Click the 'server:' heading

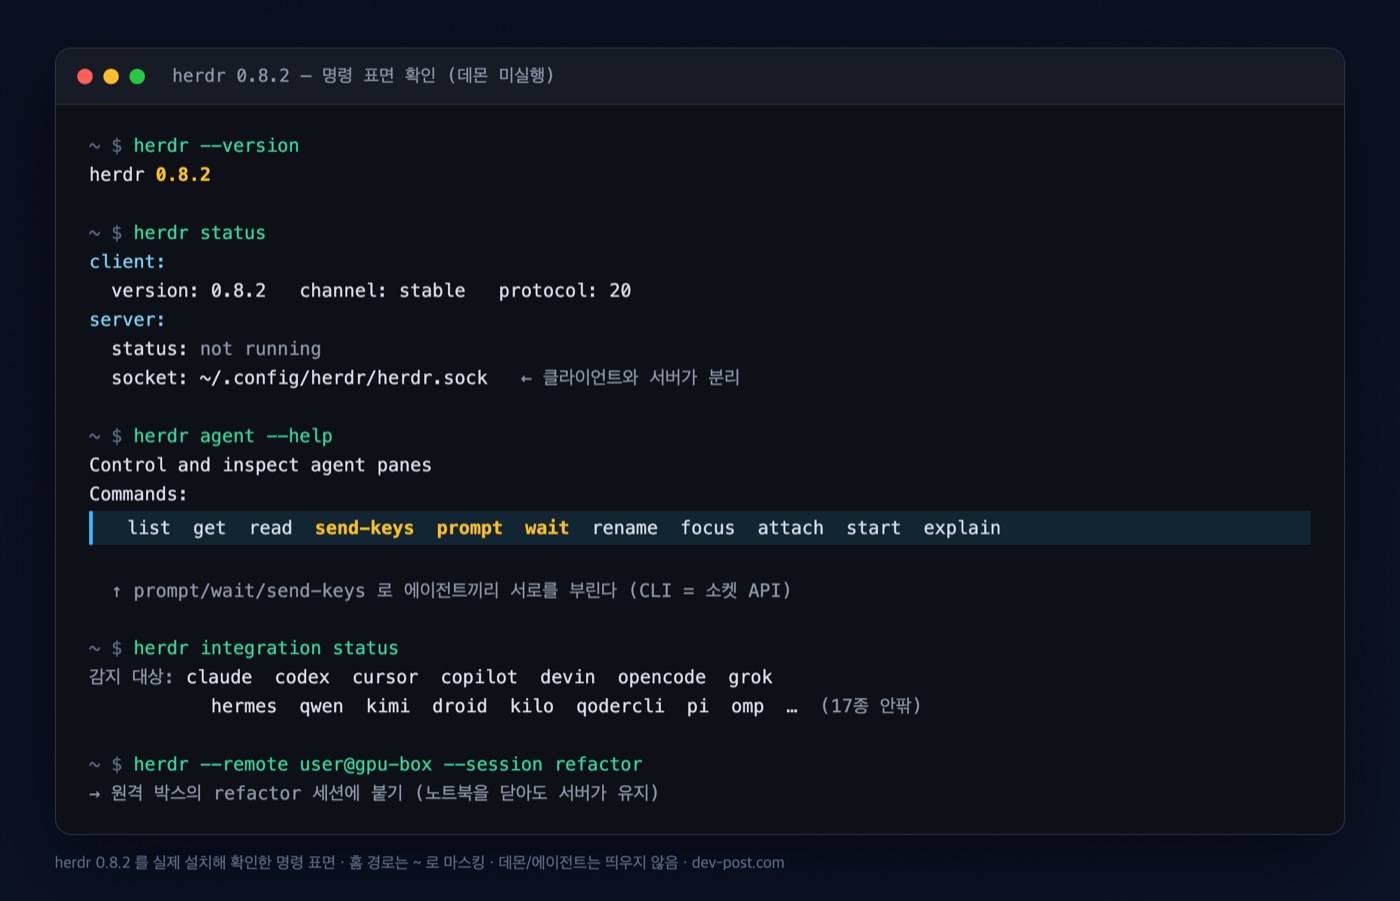[127, 320]
